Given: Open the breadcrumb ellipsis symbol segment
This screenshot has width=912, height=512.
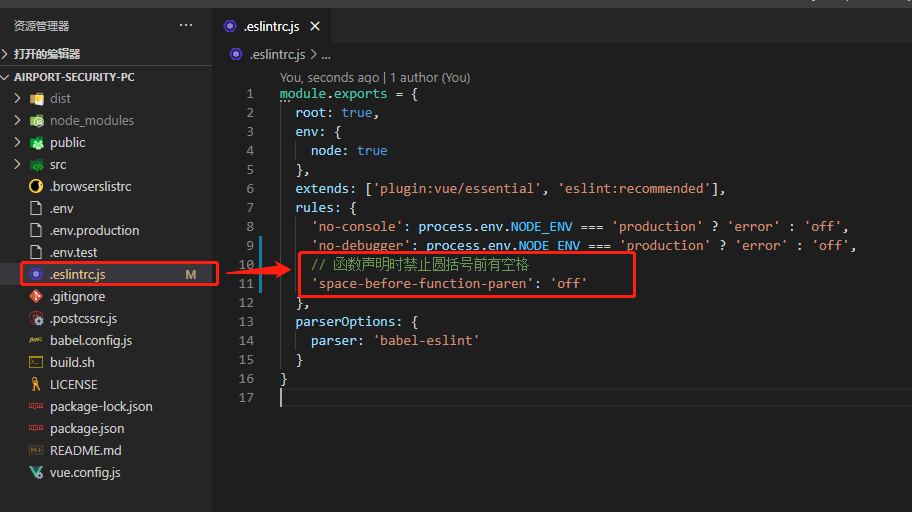Looking at the screenshot, I should pos(326,55).
